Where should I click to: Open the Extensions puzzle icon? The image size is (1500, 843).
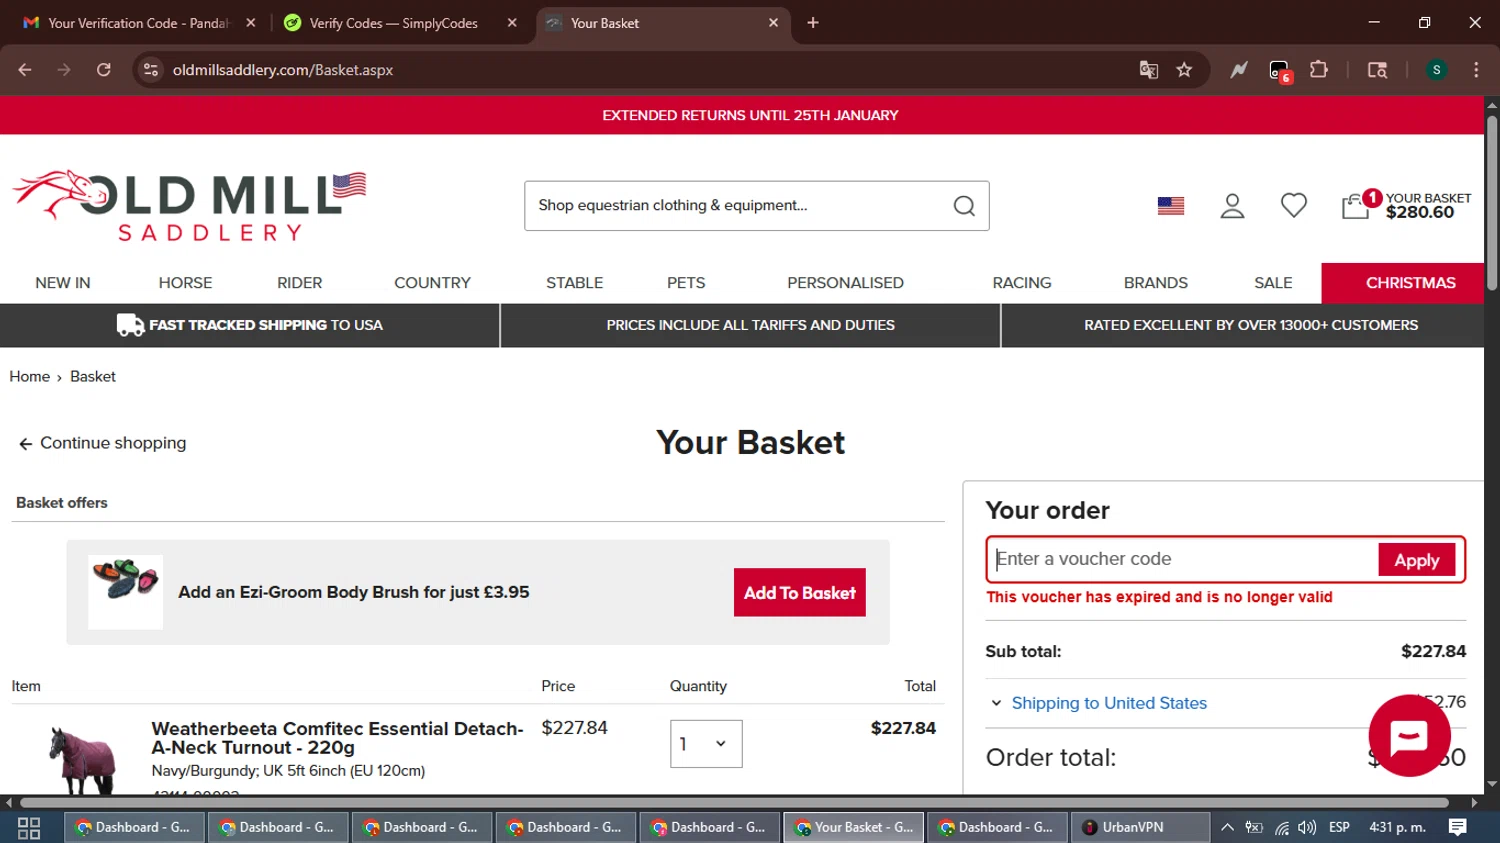click(x=1319, y=70)
